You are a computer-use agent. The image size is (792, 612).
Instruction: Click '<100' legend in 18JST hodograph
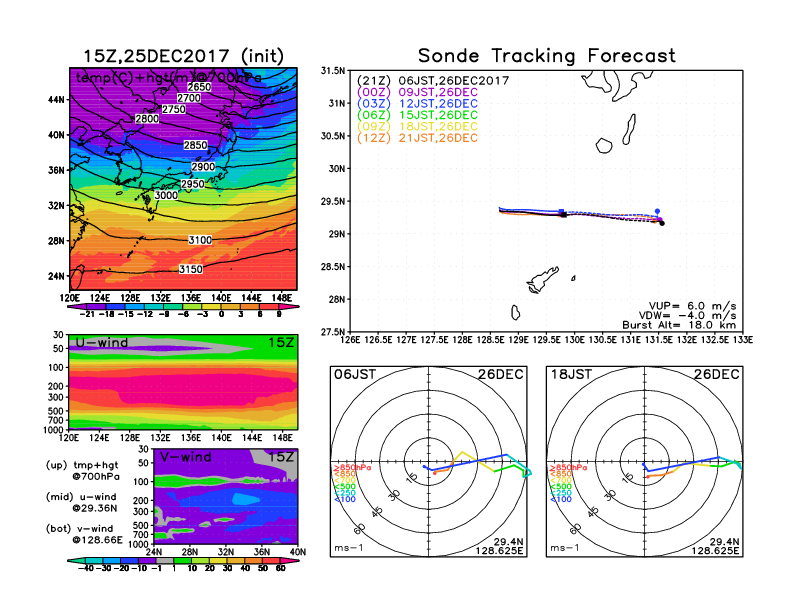click(561, 499)
